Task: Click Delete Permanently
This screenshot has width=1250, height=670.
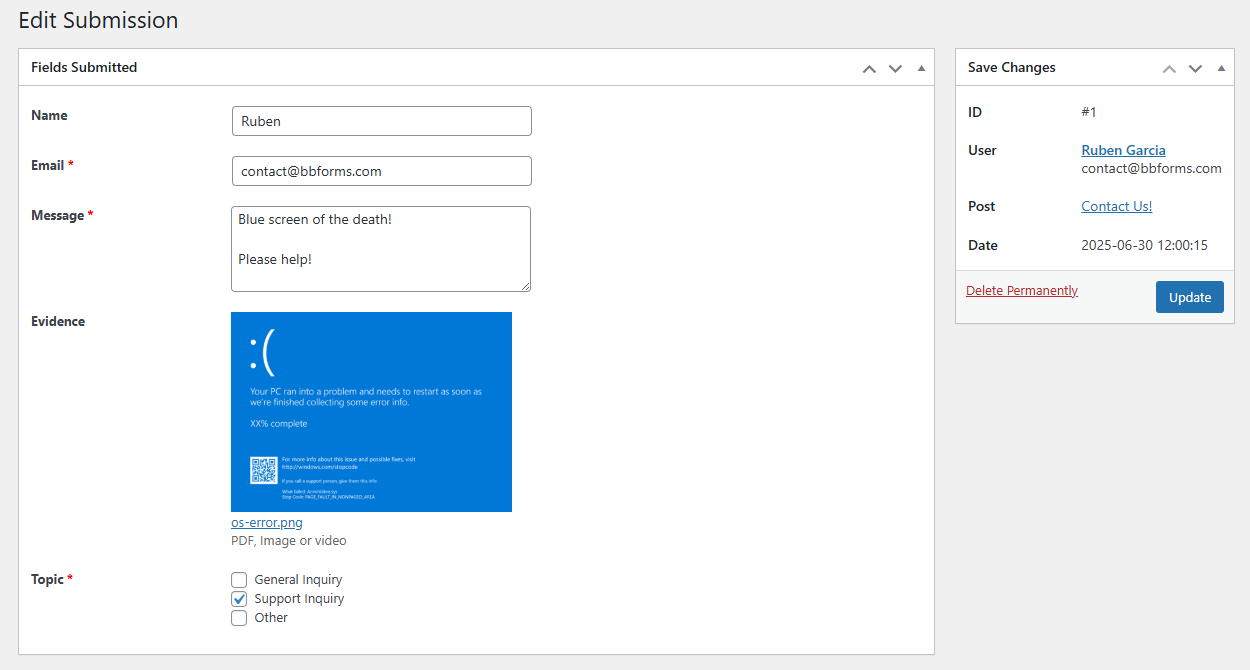Action: click(x=1021, y=290)
